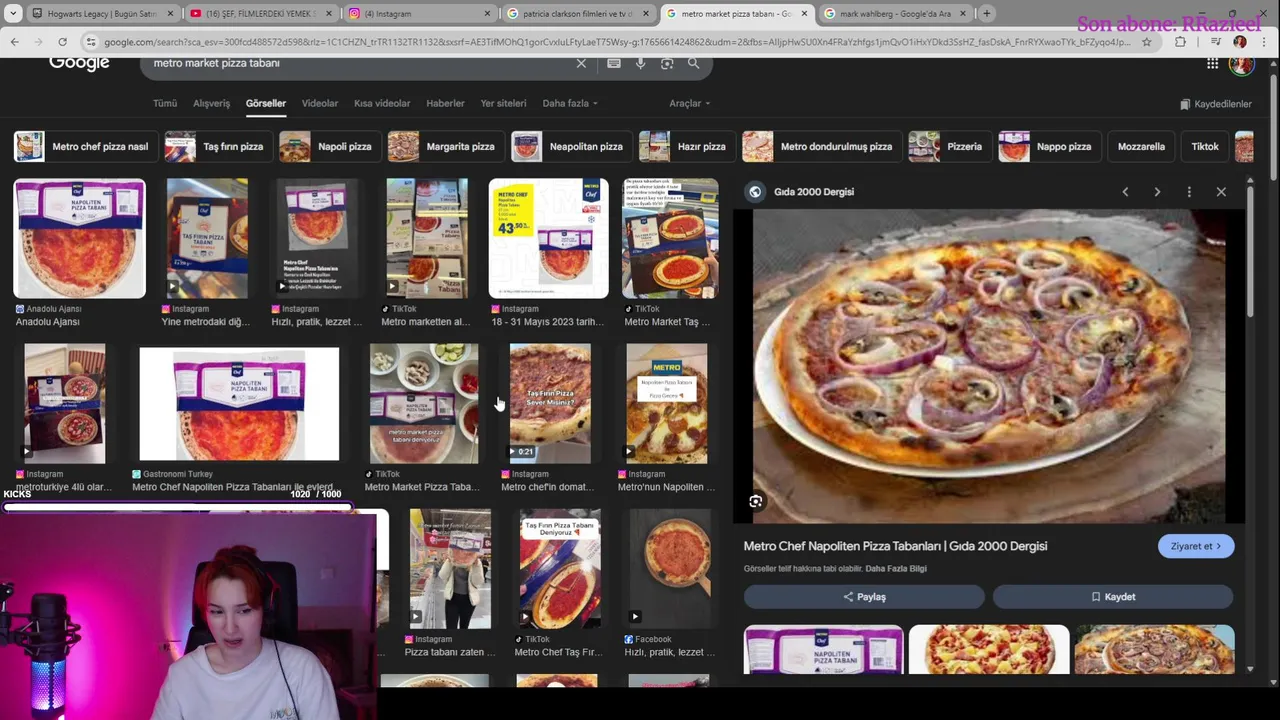Click the Metro dondurulmuş pizza chip
The width and height of the screenshot is (1280, 720).
pyautogui.click(x=820, y=146)
